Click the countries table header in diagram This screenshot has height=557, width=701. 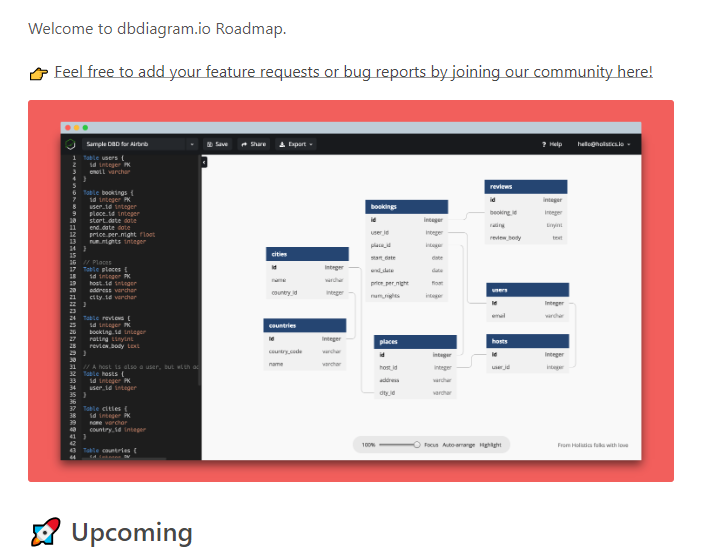tap(306, 325)
